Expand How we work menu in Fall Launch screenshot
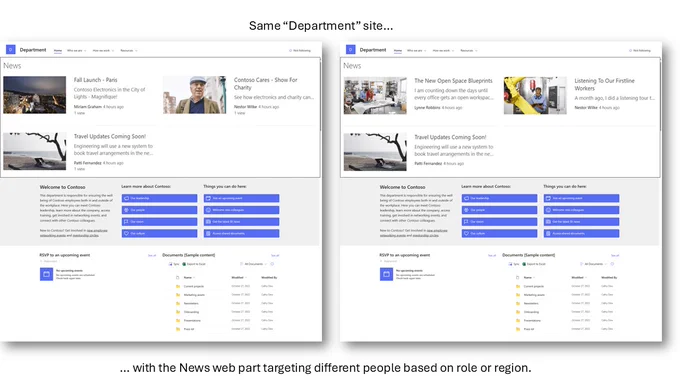This screenshot has width=680, height=383. pyautogui.click(x=103, y=50)
